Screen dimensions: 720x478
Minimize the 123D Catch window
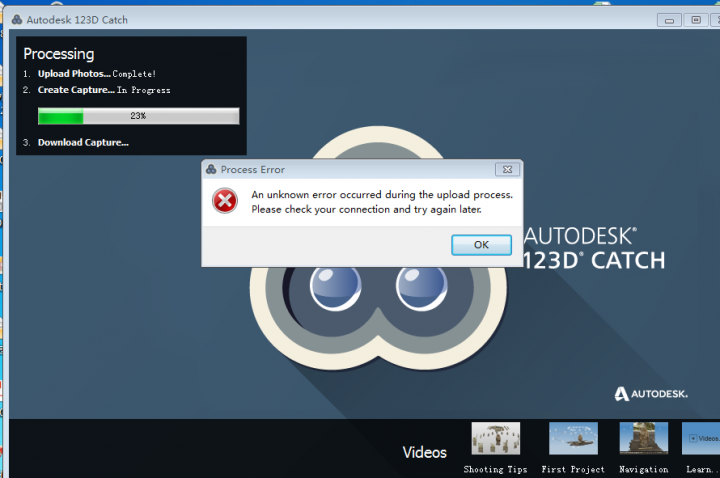(x=670, y=19)
